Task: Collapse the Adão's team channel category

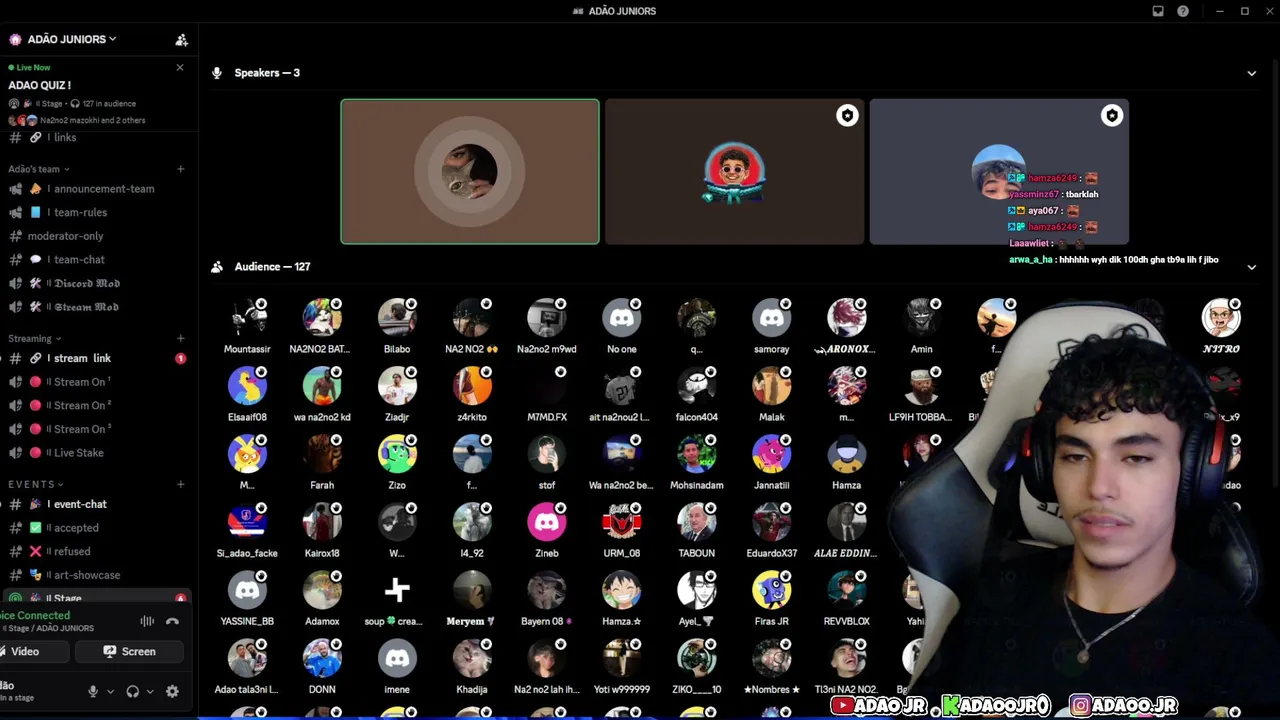Action: (39, 169)
